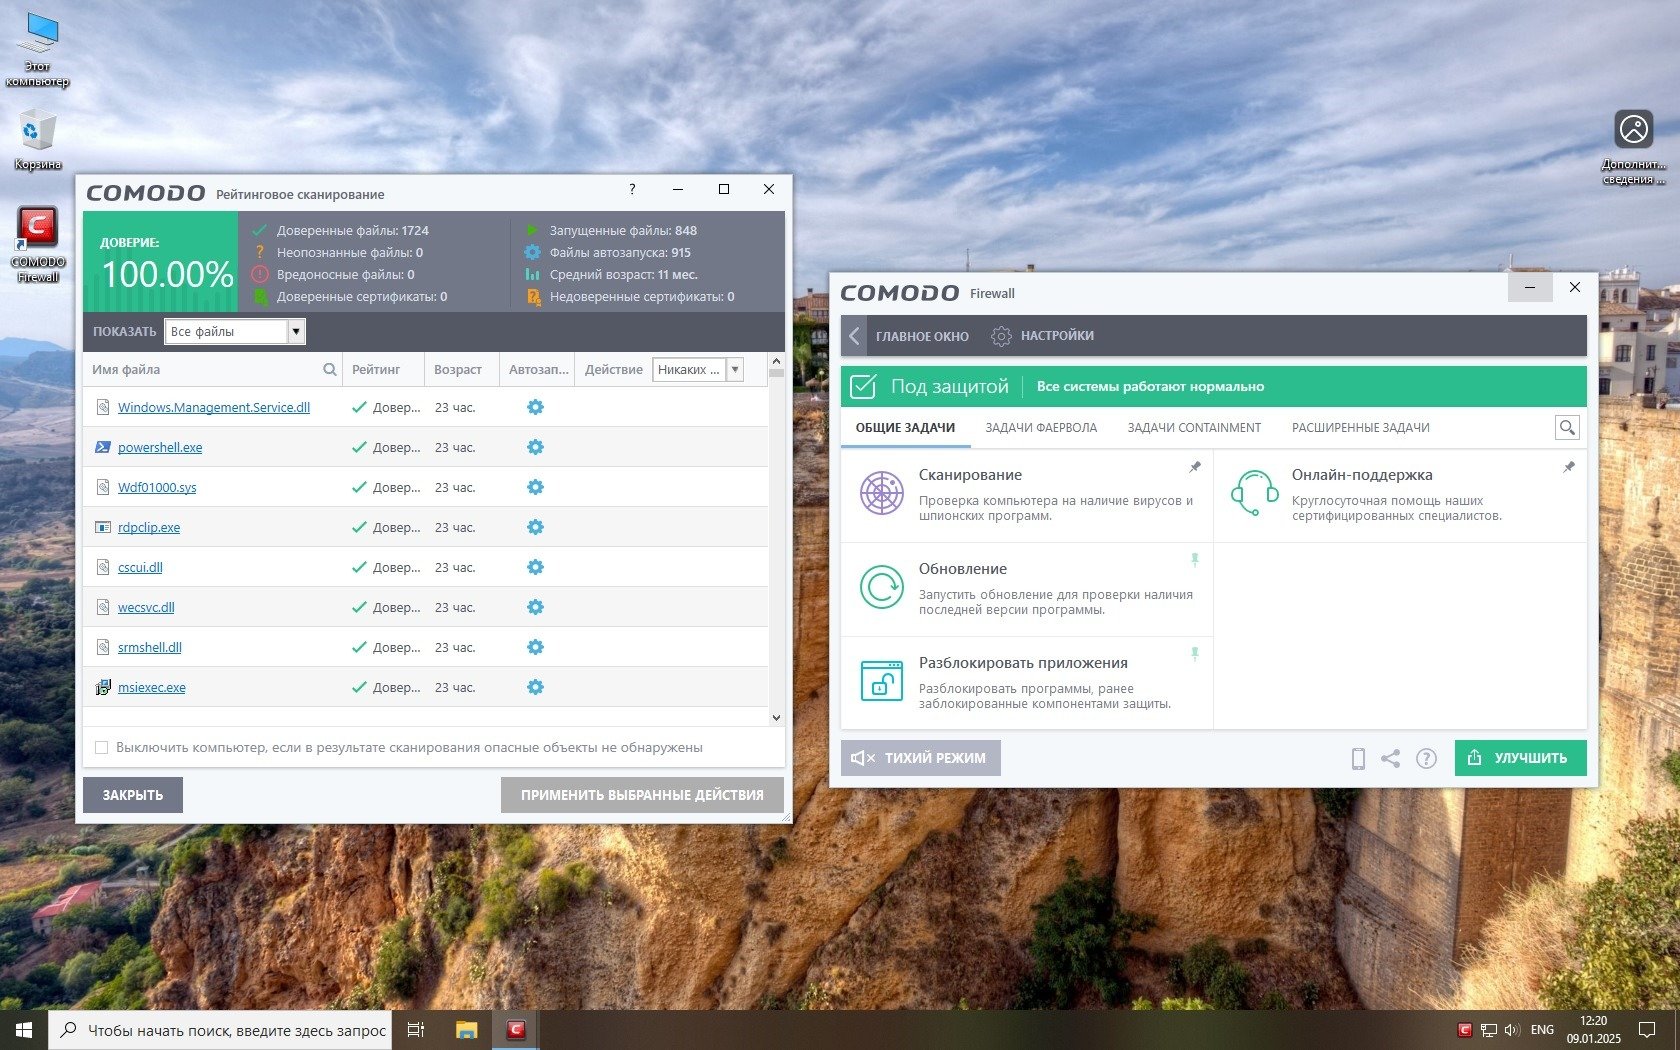Open the 'Никаких' action dropdown

[x=735, y=370]
